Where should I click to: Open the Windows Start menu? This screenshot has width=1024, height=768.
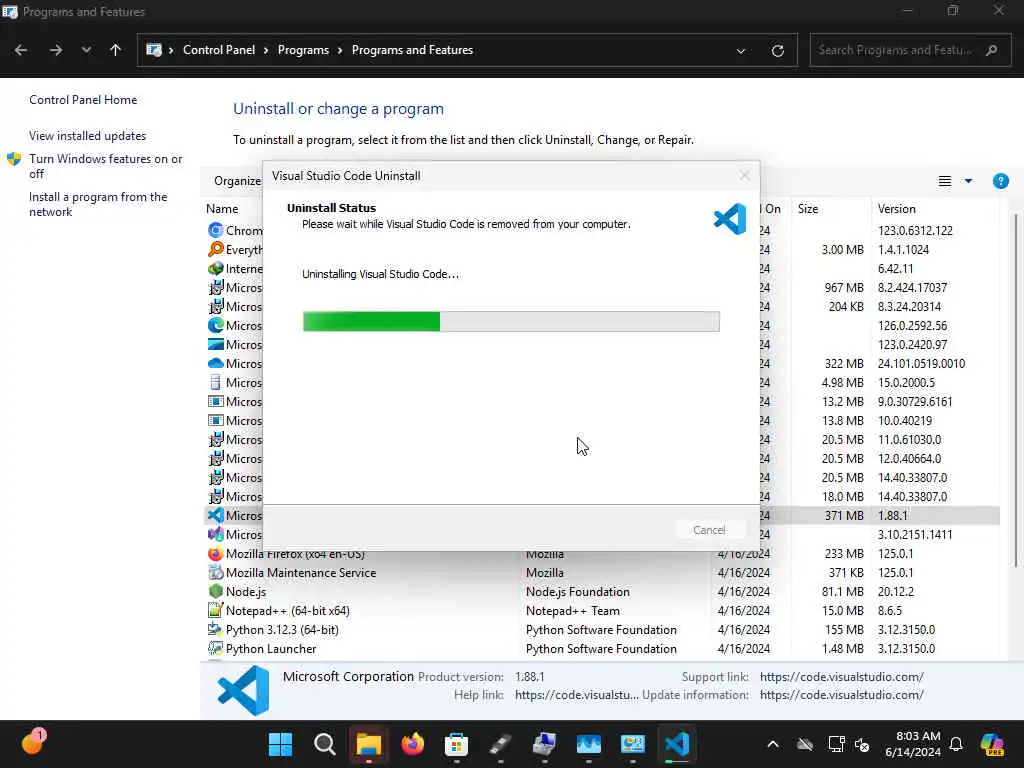pos(281,744)
